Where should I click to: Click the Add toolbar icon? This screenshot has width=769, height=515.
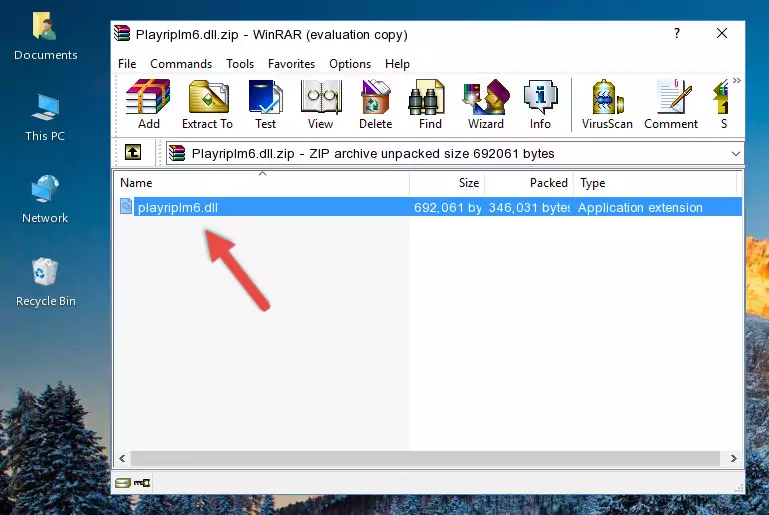tap(148, 104)
